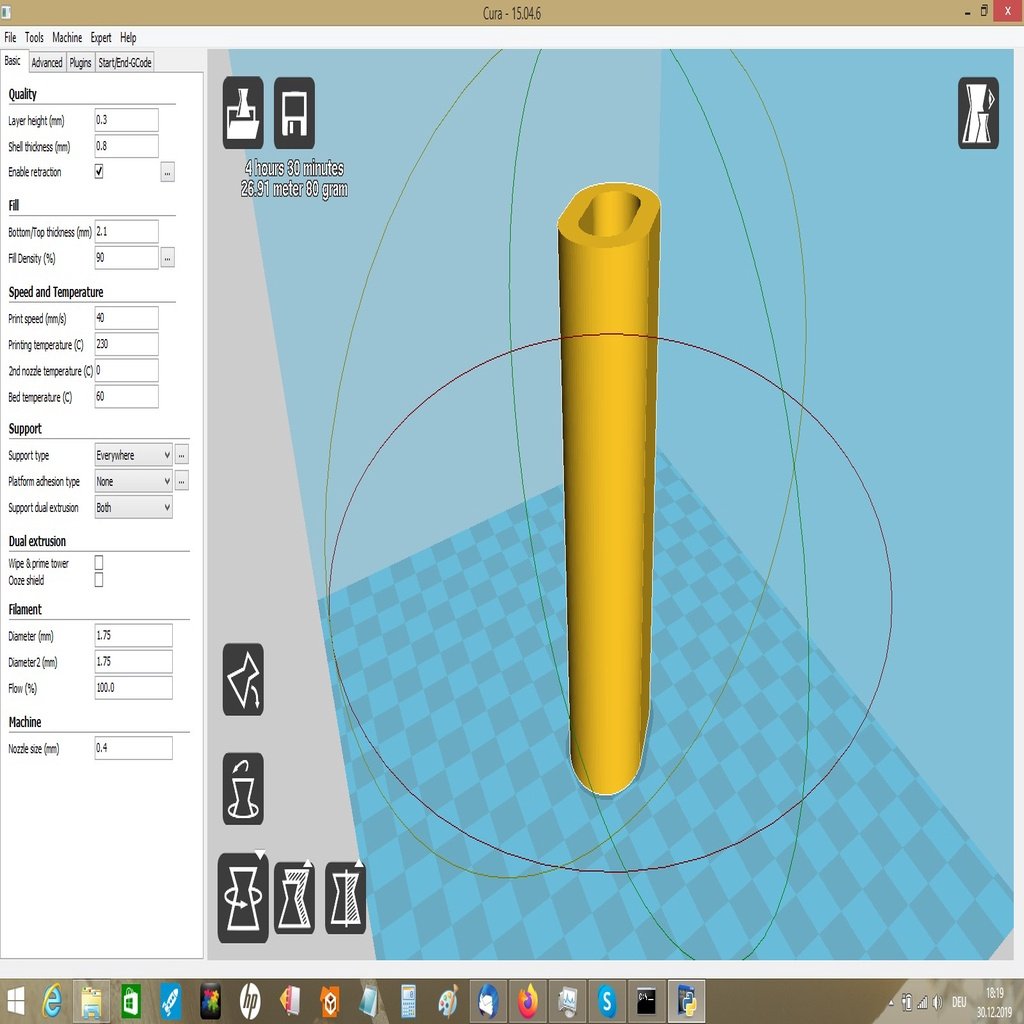Disable the Enable retraction checkbox
Viewport: 1024px width, 1024px height.
pyautogui.click(x=99, y=172)
